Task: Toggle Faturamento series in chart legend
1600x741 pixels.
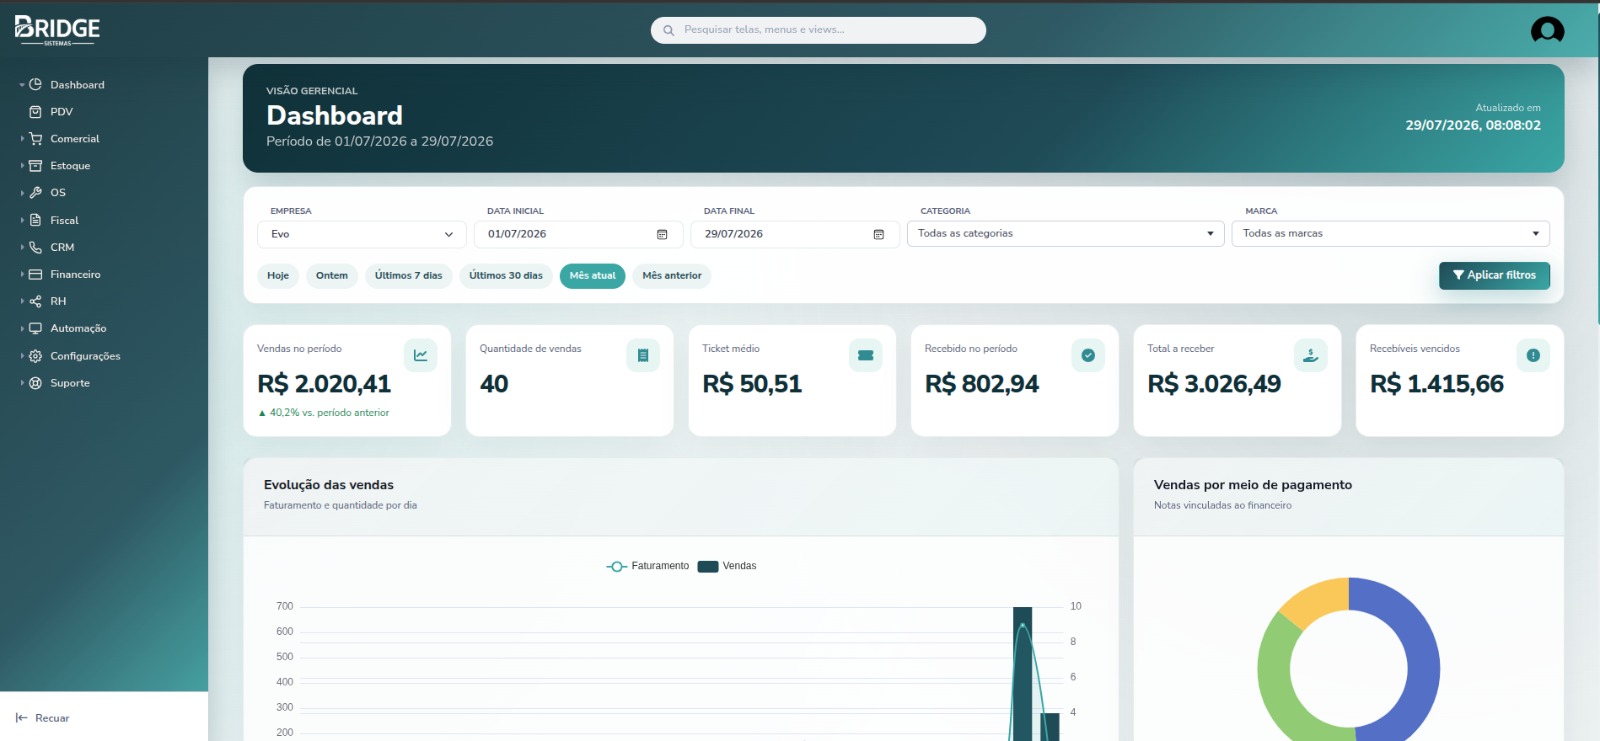Action: pos(648,566)
